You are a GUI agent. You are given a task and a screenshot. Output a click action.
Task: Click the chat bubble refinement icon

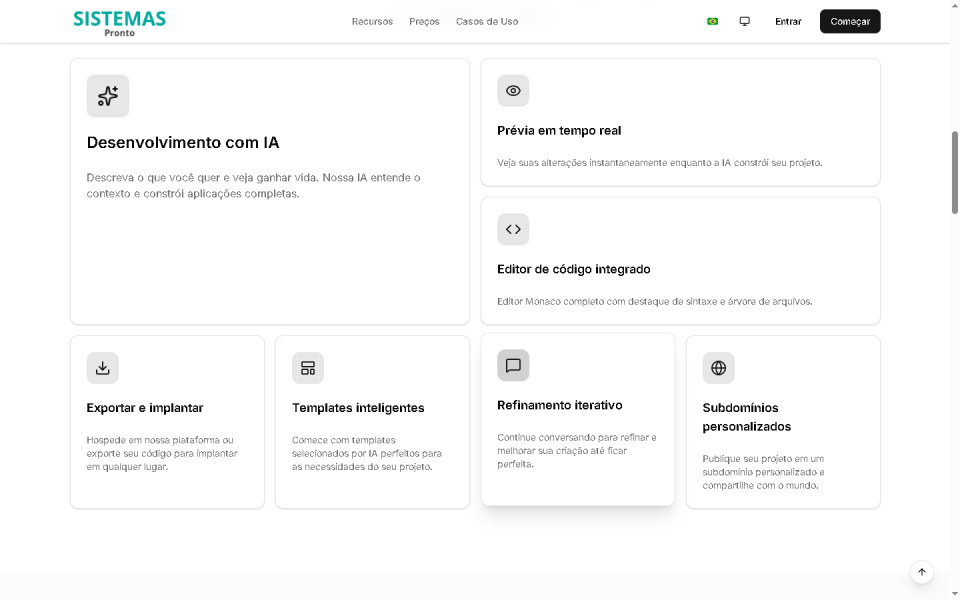click(x=513, y=366)
